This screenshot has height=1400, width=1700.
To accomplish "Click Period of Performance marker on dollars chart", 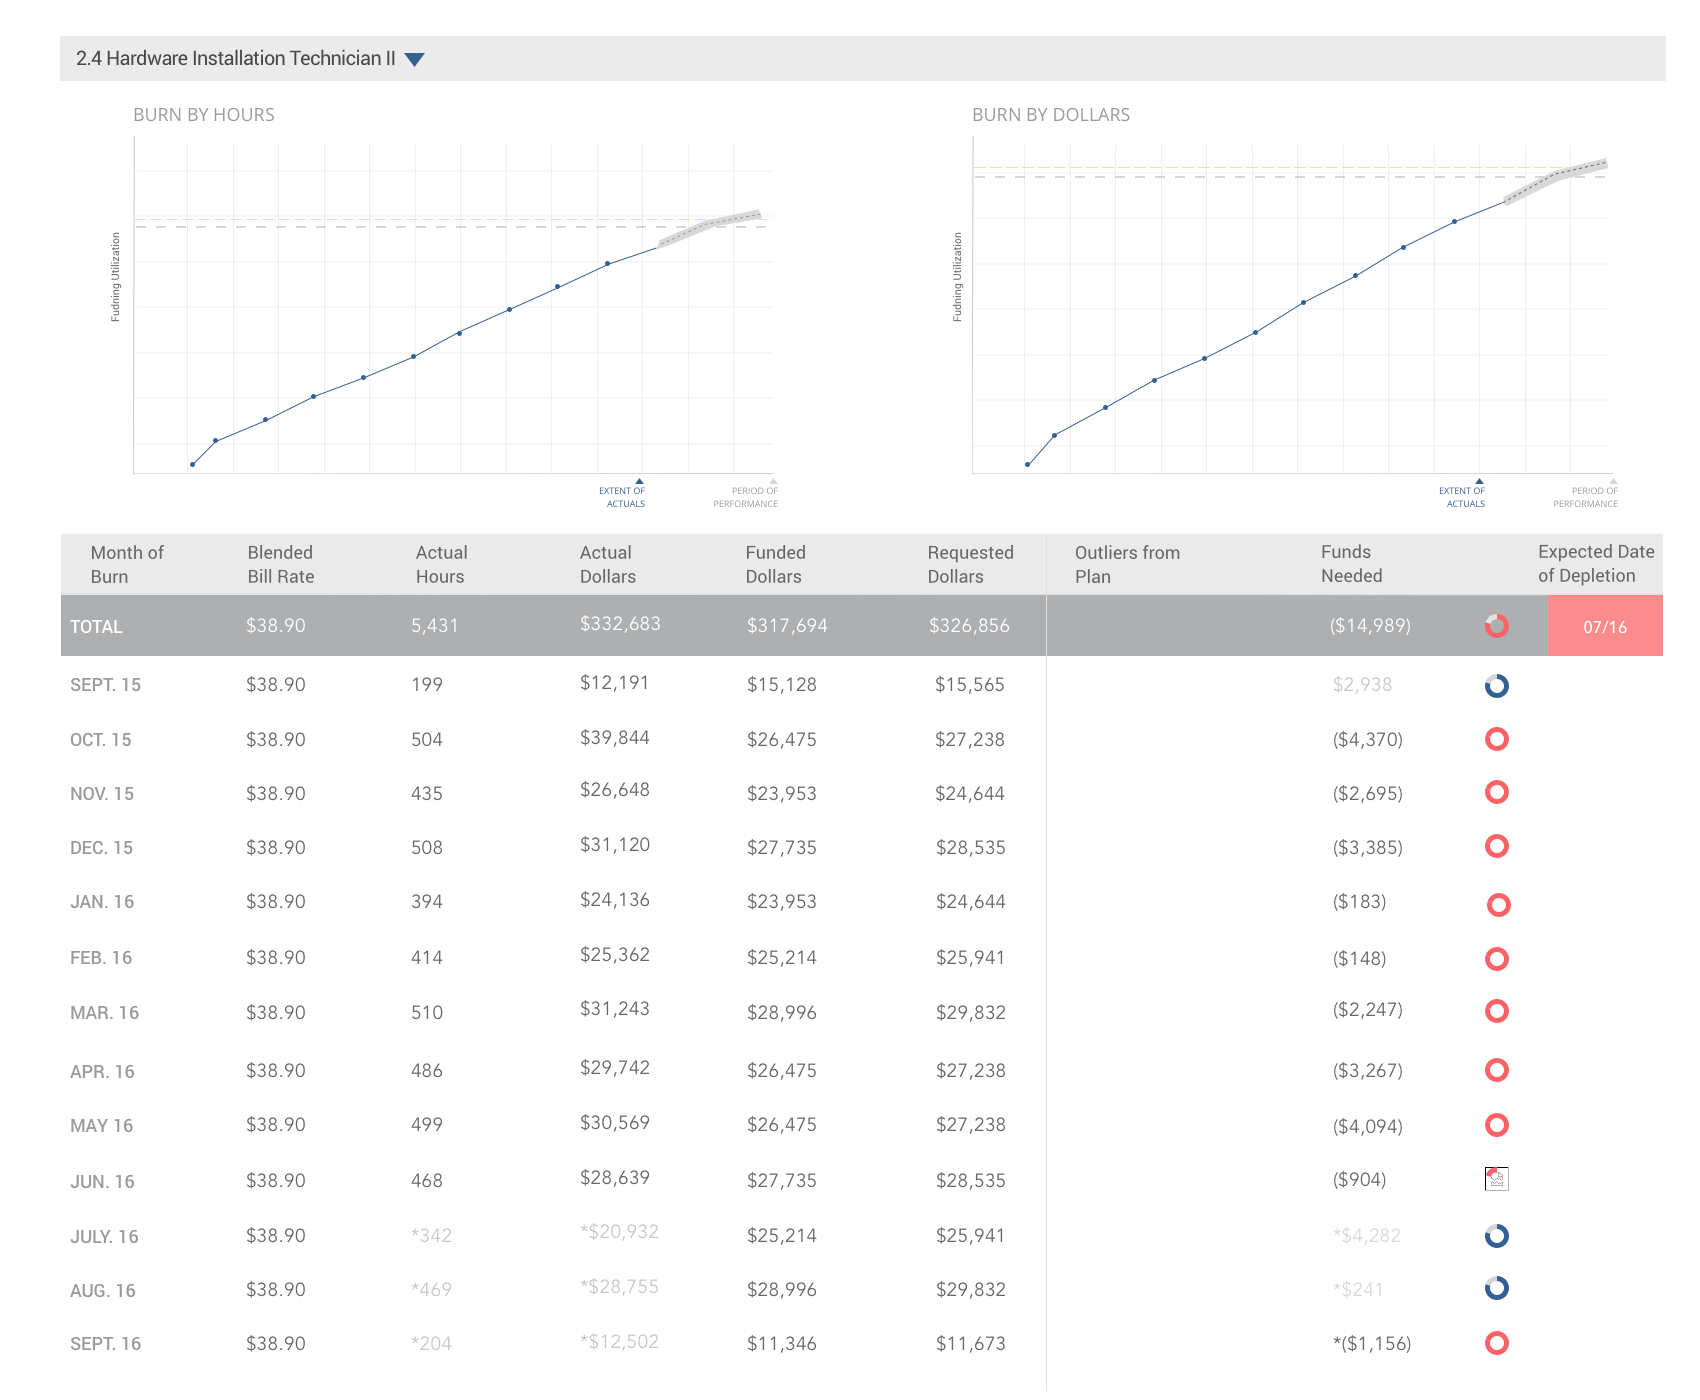I will (x=1612, y=482).
